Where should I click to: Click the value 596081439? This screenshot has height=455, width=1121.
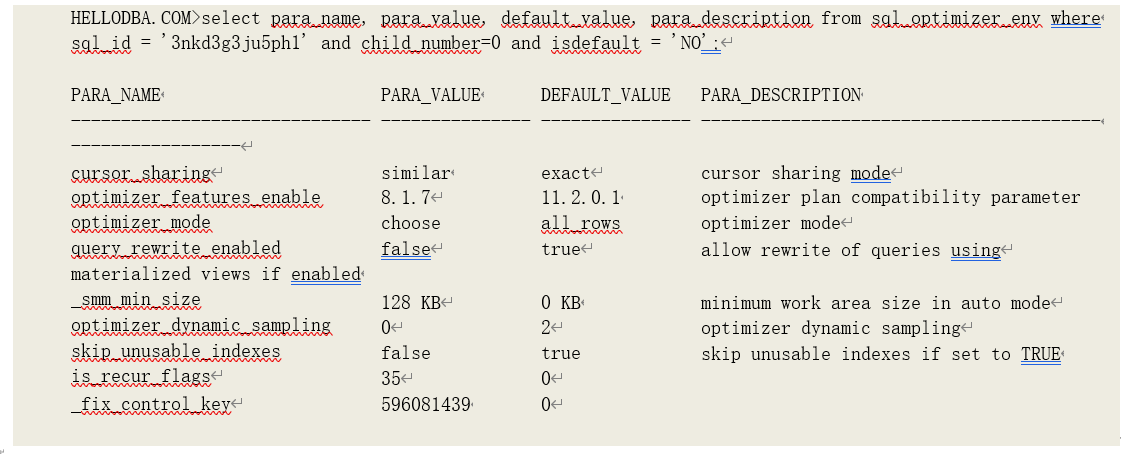[x=425, y=404]
